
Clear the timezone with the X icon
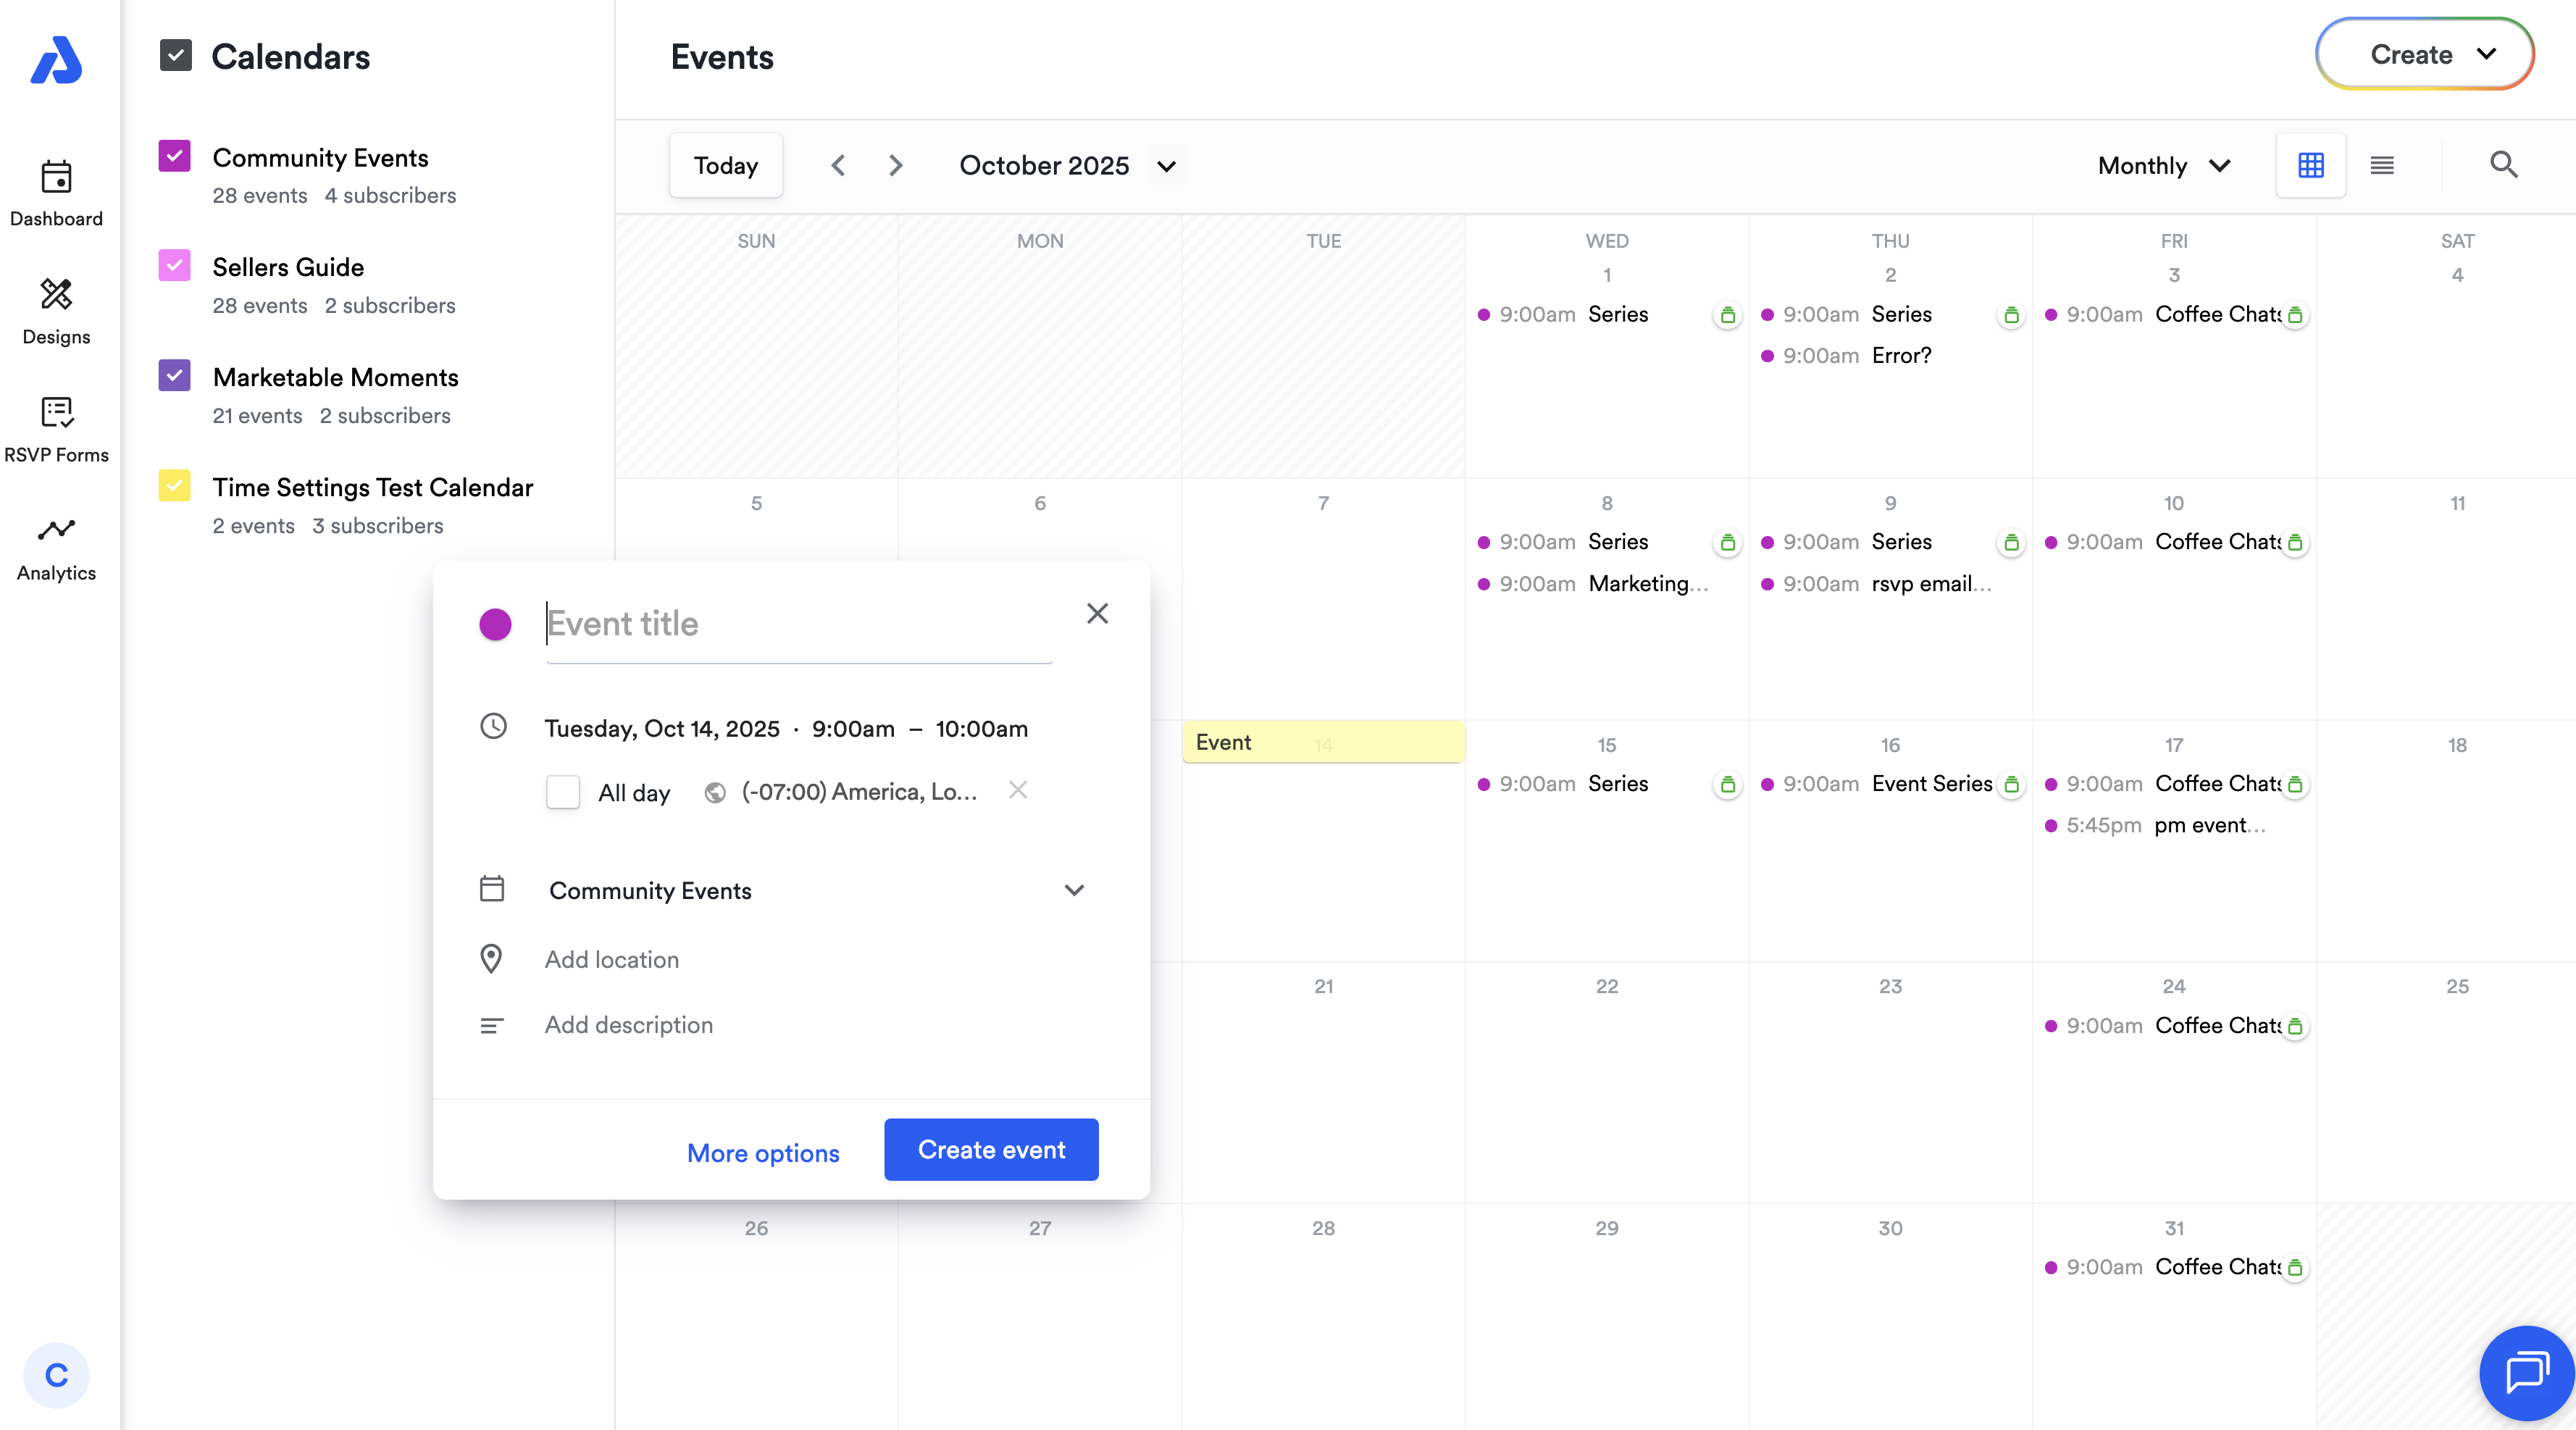[x=1017, y=790]
